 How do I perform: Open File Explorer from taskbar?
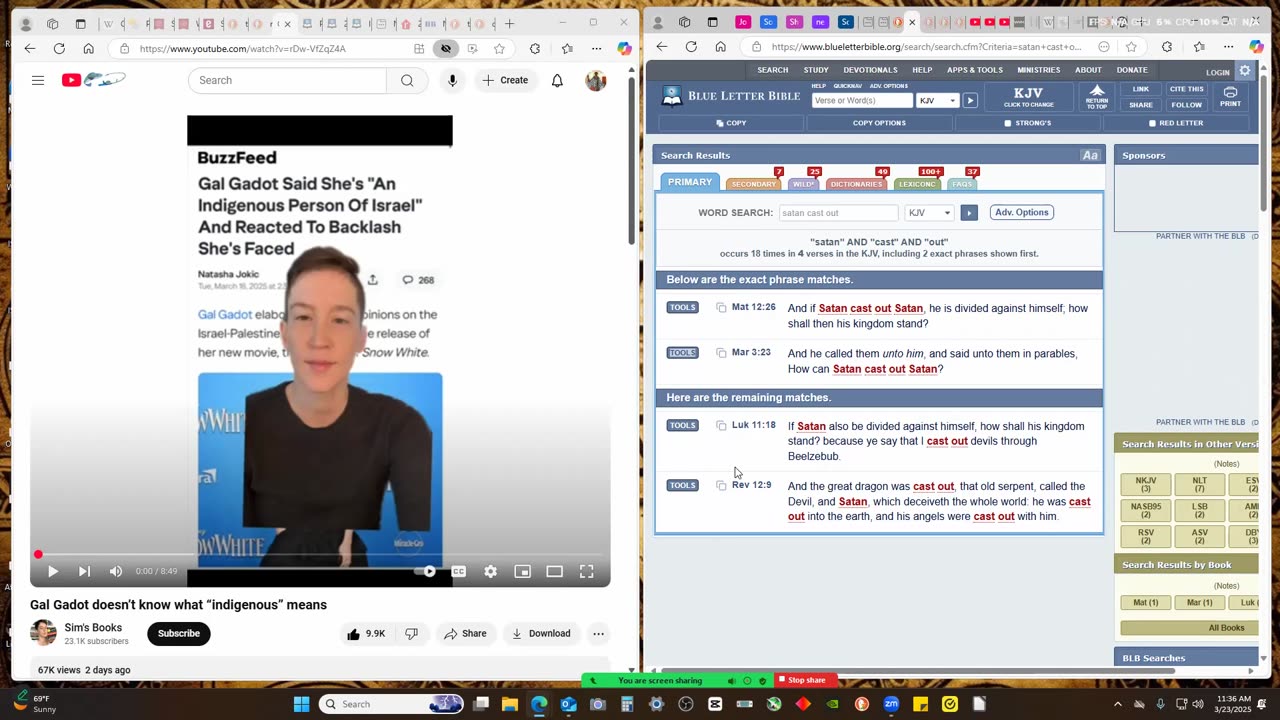click(509, 704)
